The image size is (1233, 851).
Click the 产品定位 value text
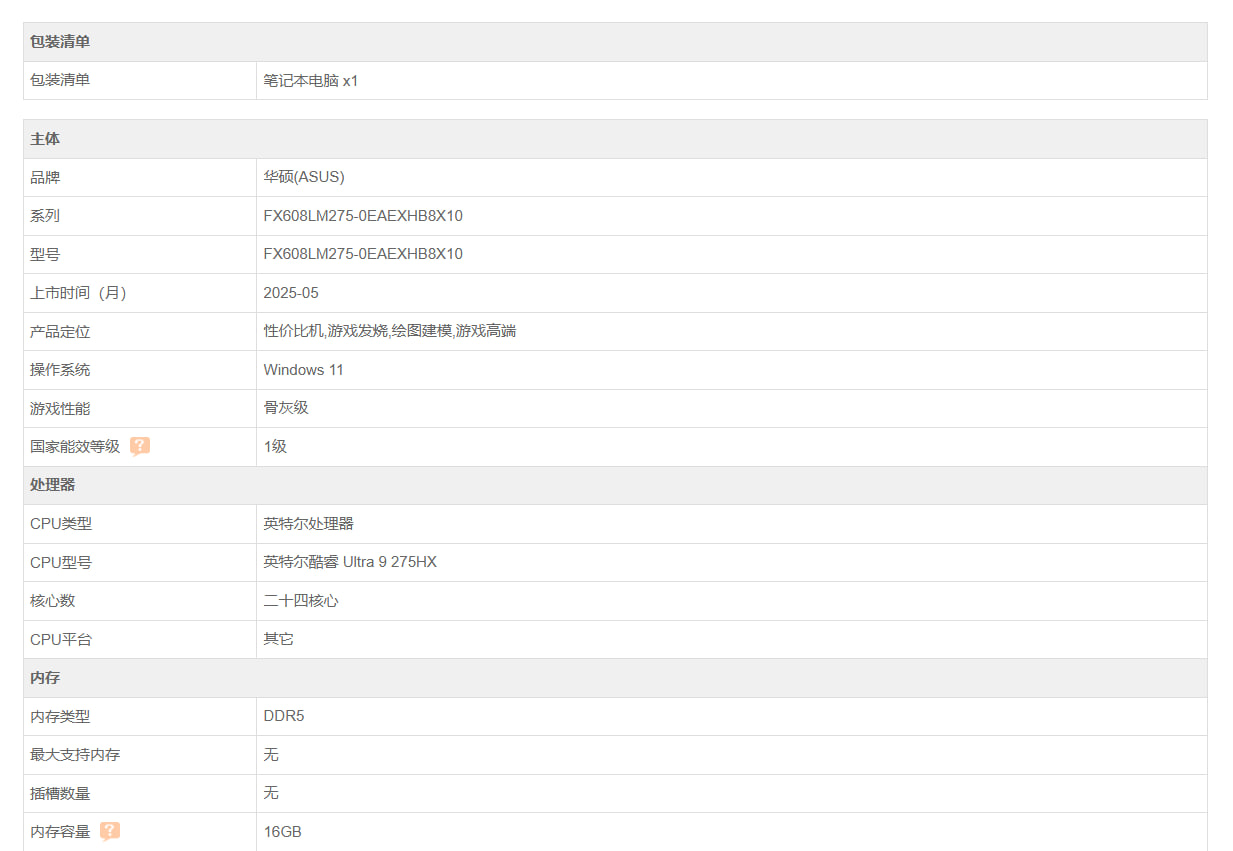(389, 331)
